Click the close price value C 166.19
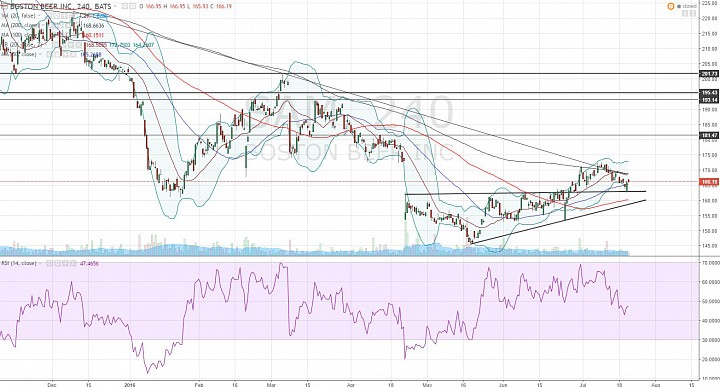The width and height of the screenshot is (720, 387). (221, 6)
